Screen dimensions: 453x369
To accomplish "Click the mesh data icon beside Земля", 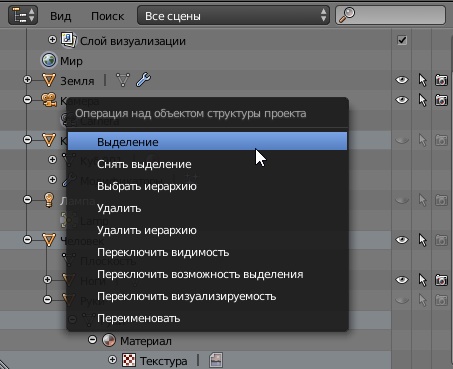I will pyautogui.click(x=123, y=80).
